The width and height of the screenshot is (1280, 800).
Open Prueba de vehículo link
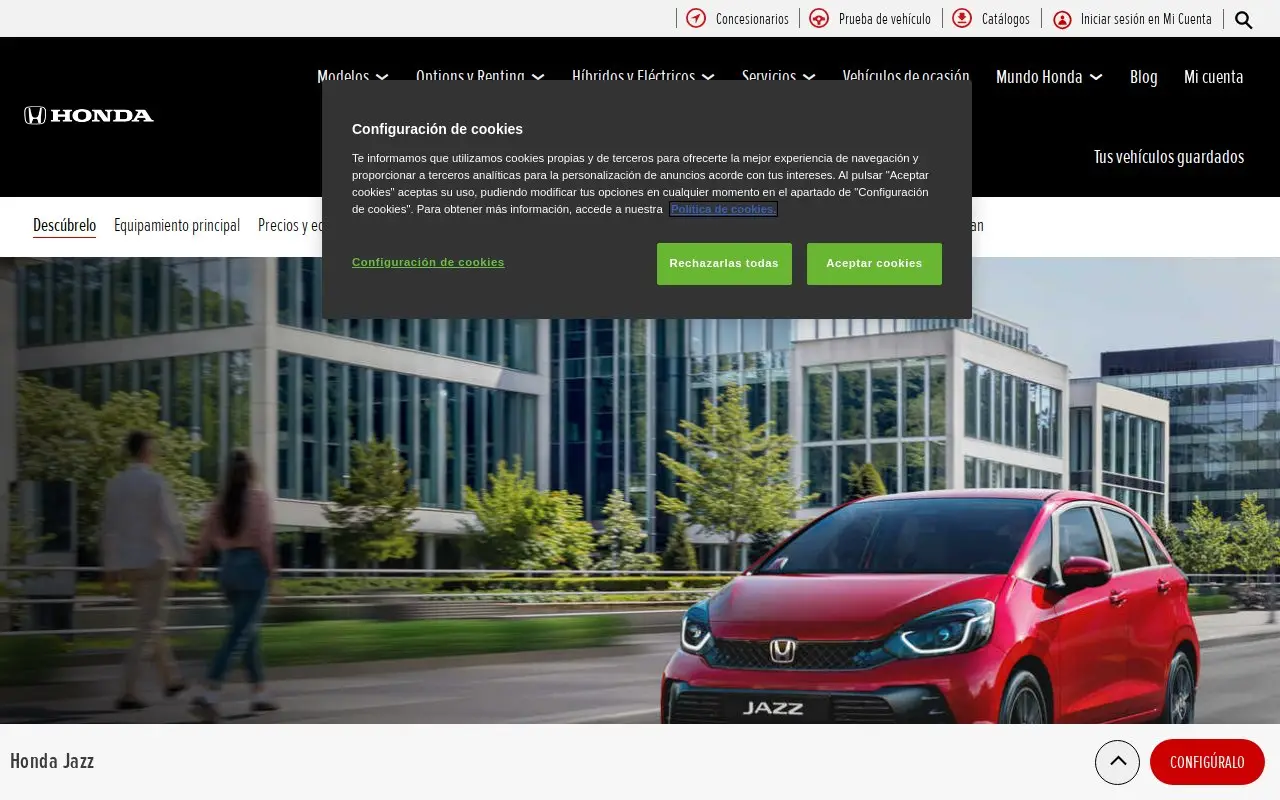pyautogui.click(x=884, y=19)
